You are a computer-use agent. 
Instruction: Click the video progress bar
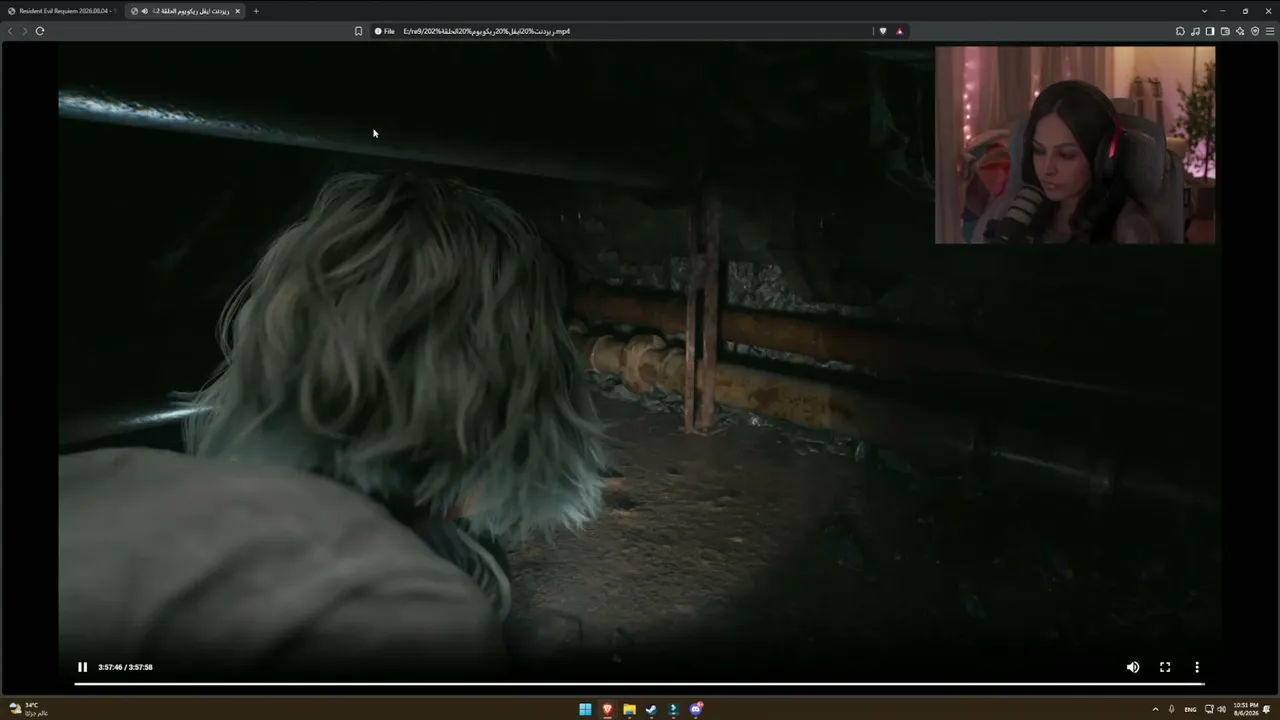click(639, 684)
